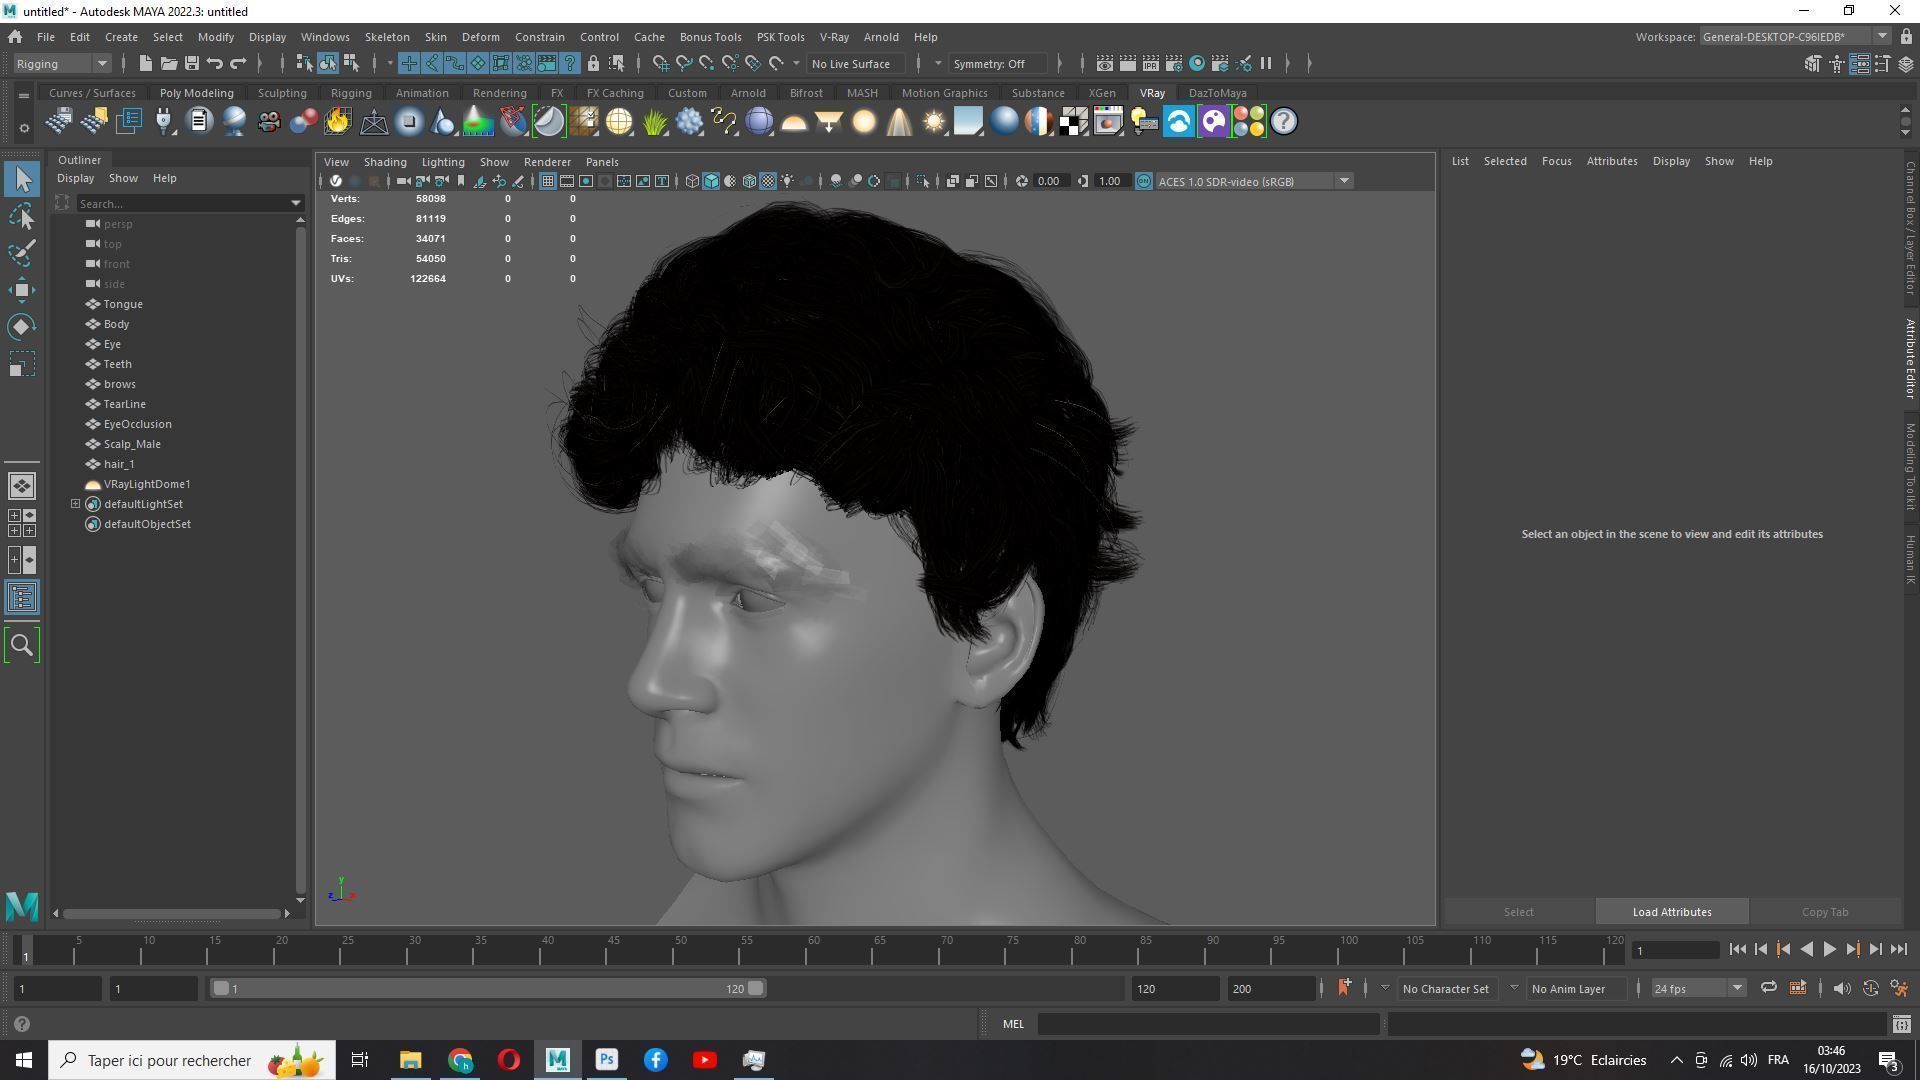The height and width of the screenshot is (1080, 1920).
Task: Choose the Scale tool in toolbox
Action: [22, 364]
